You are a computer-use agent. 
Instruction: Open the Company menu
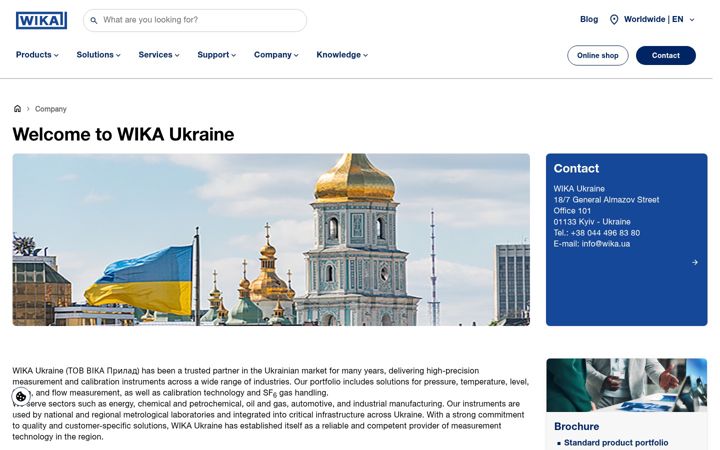point(276,55)
